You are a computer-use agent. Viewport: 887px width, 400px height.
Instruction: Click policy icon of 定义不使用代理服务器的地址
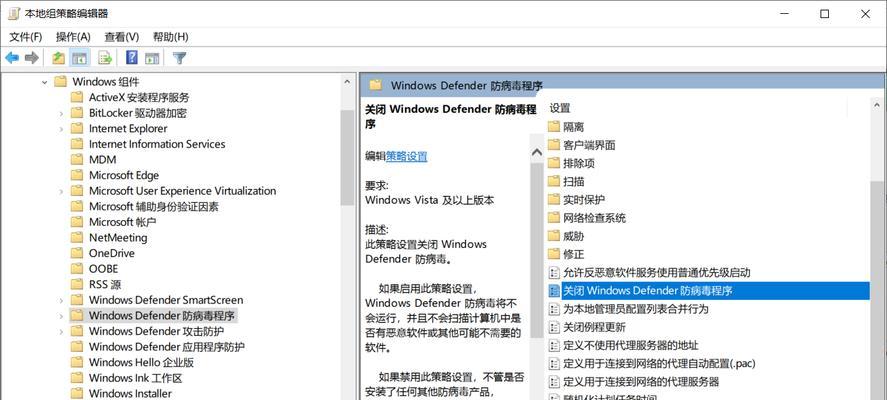point(554,345)
